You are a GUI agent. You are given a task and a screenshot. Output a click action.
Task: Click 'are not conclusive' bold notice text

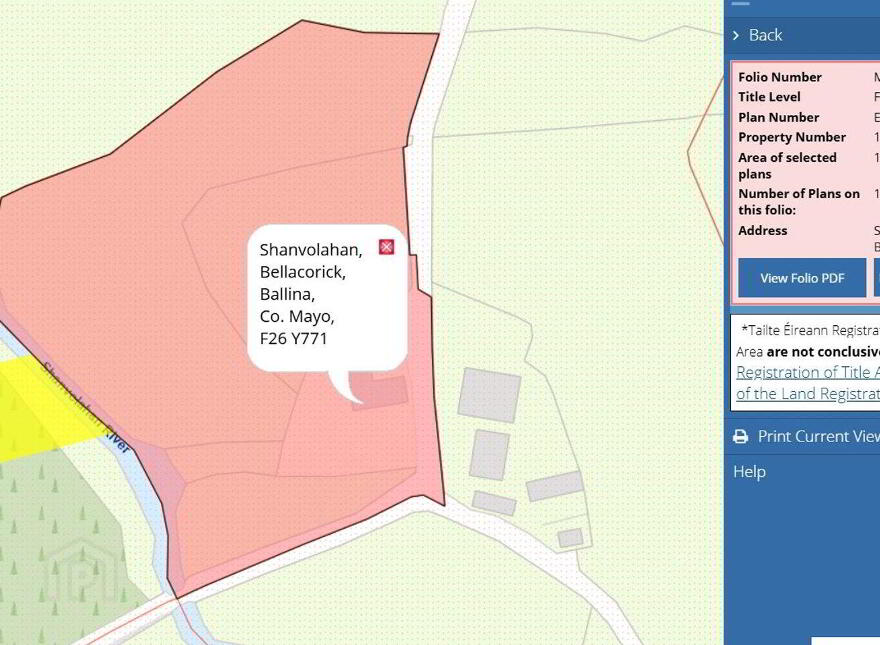pyautogui.click(x=823, y=352)
